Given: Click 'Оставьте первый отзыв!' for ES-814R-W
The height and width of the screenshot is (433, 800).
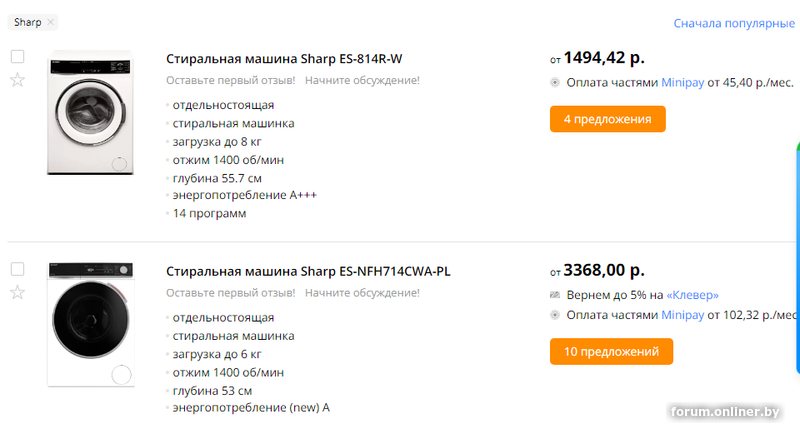Looking at the screenshot, I should click(231, 81).
